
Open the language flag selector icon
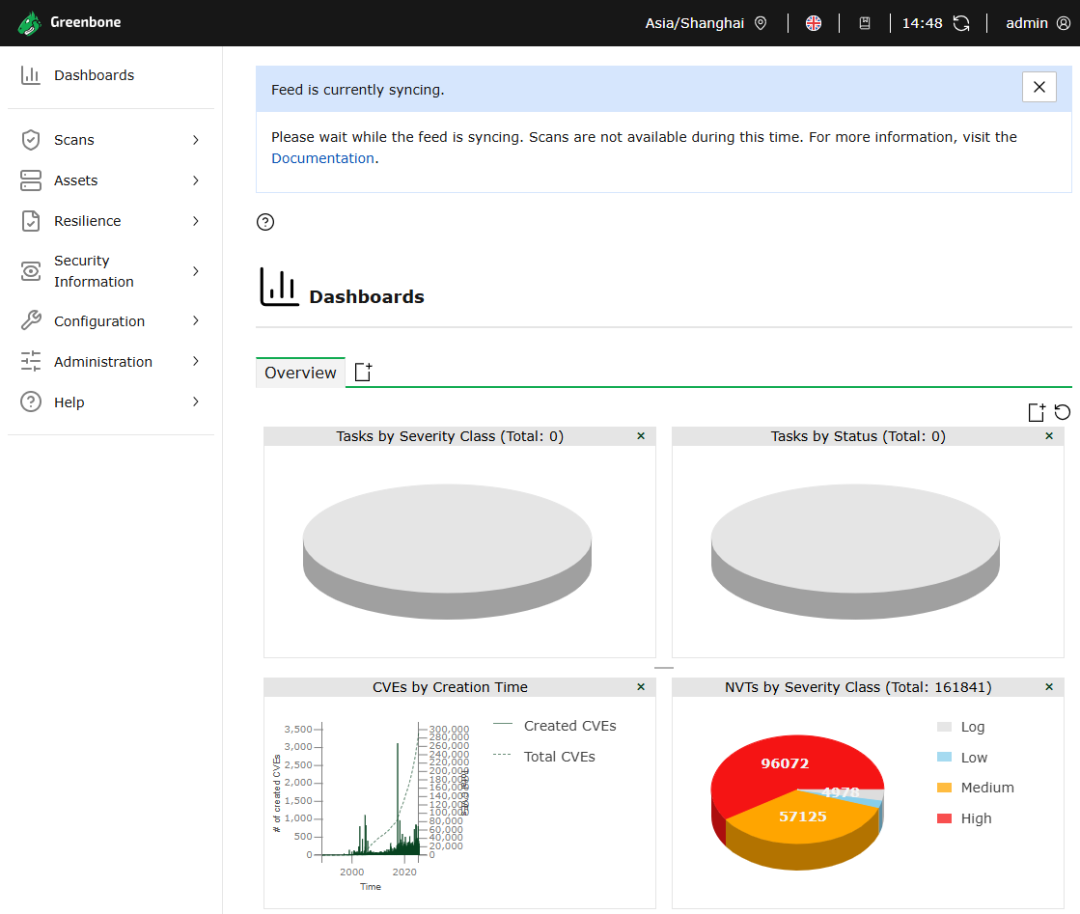813,23
